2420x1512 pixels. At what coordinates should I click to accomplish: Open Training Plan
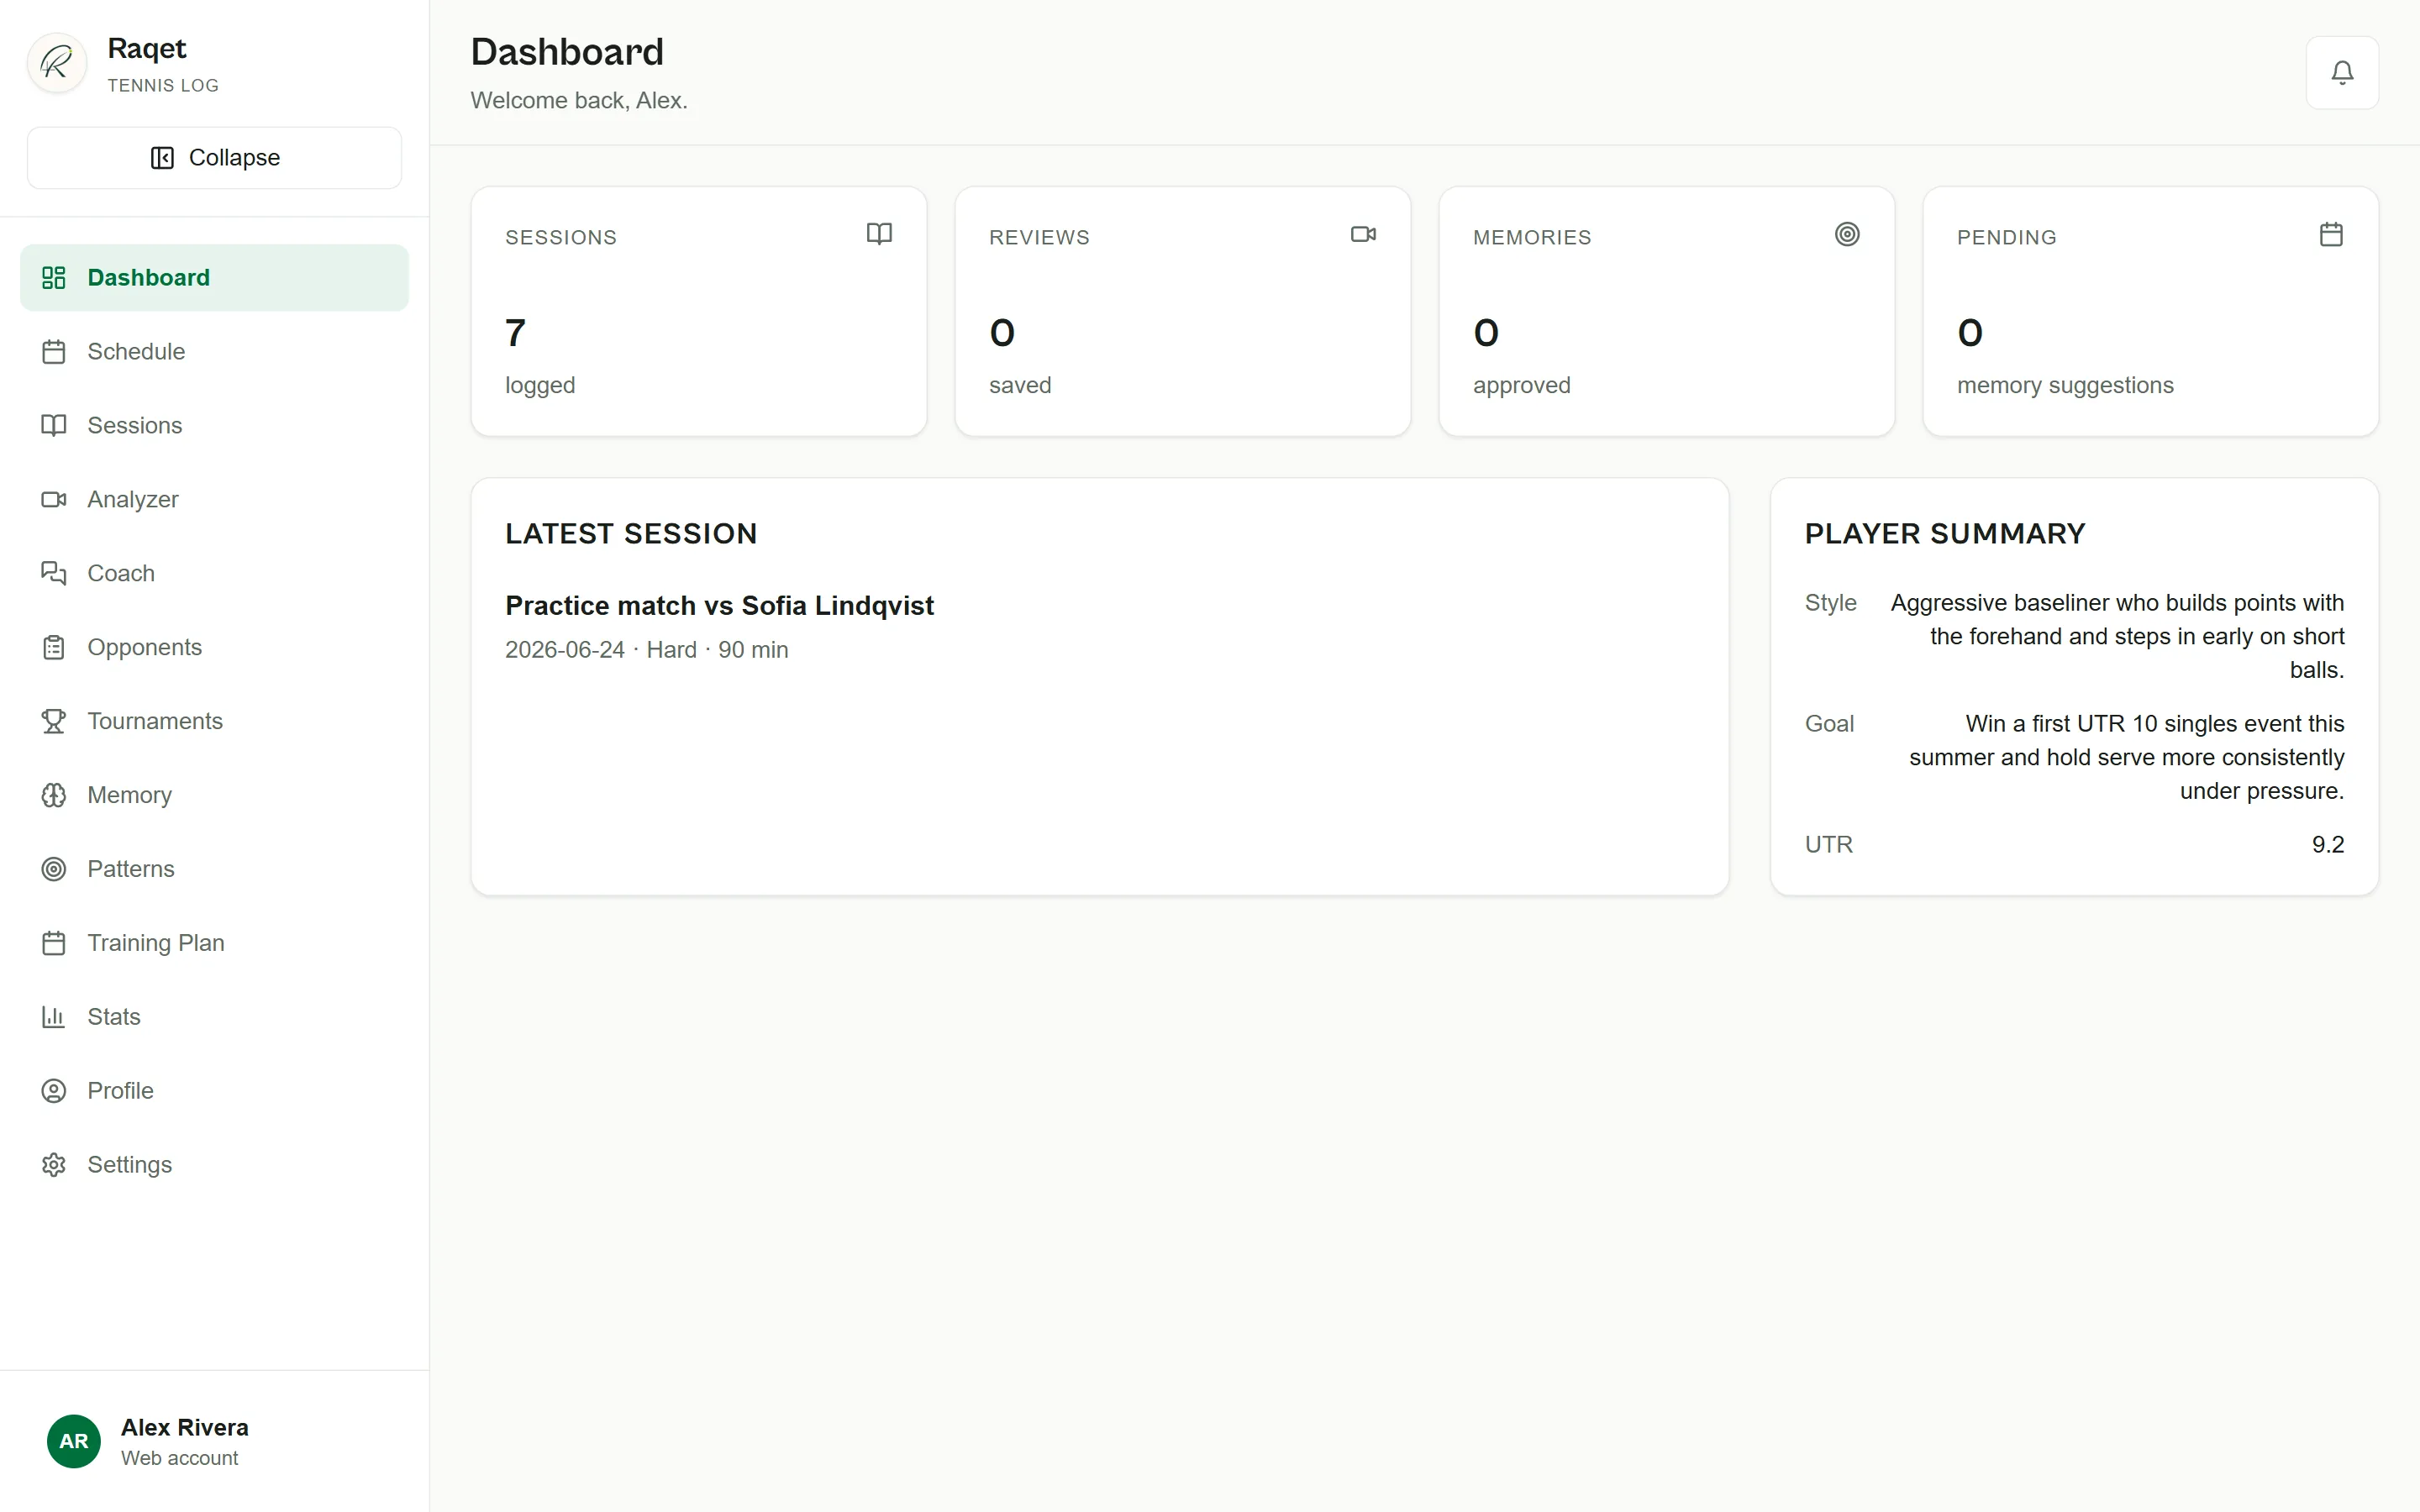point(214,944)
